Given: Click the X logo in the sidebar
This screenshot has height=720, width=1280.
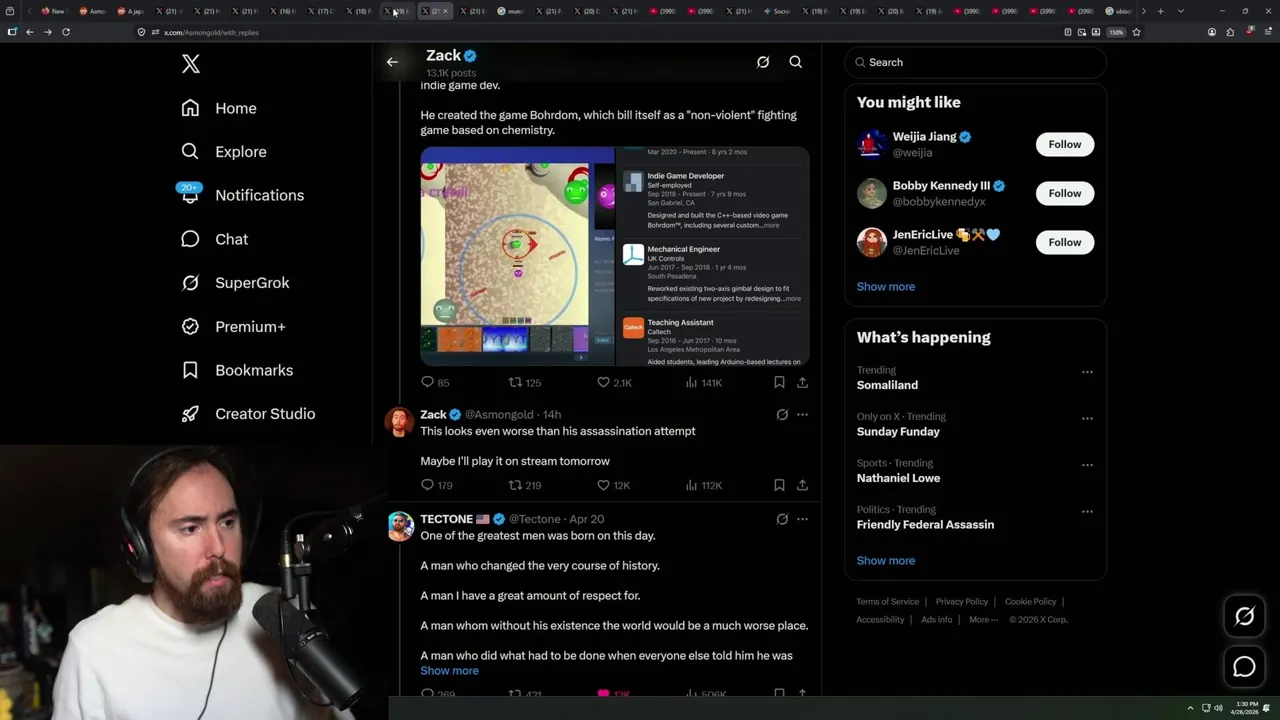Looking at the screenshot, I should pyautogui.click(x=190, y=64).
